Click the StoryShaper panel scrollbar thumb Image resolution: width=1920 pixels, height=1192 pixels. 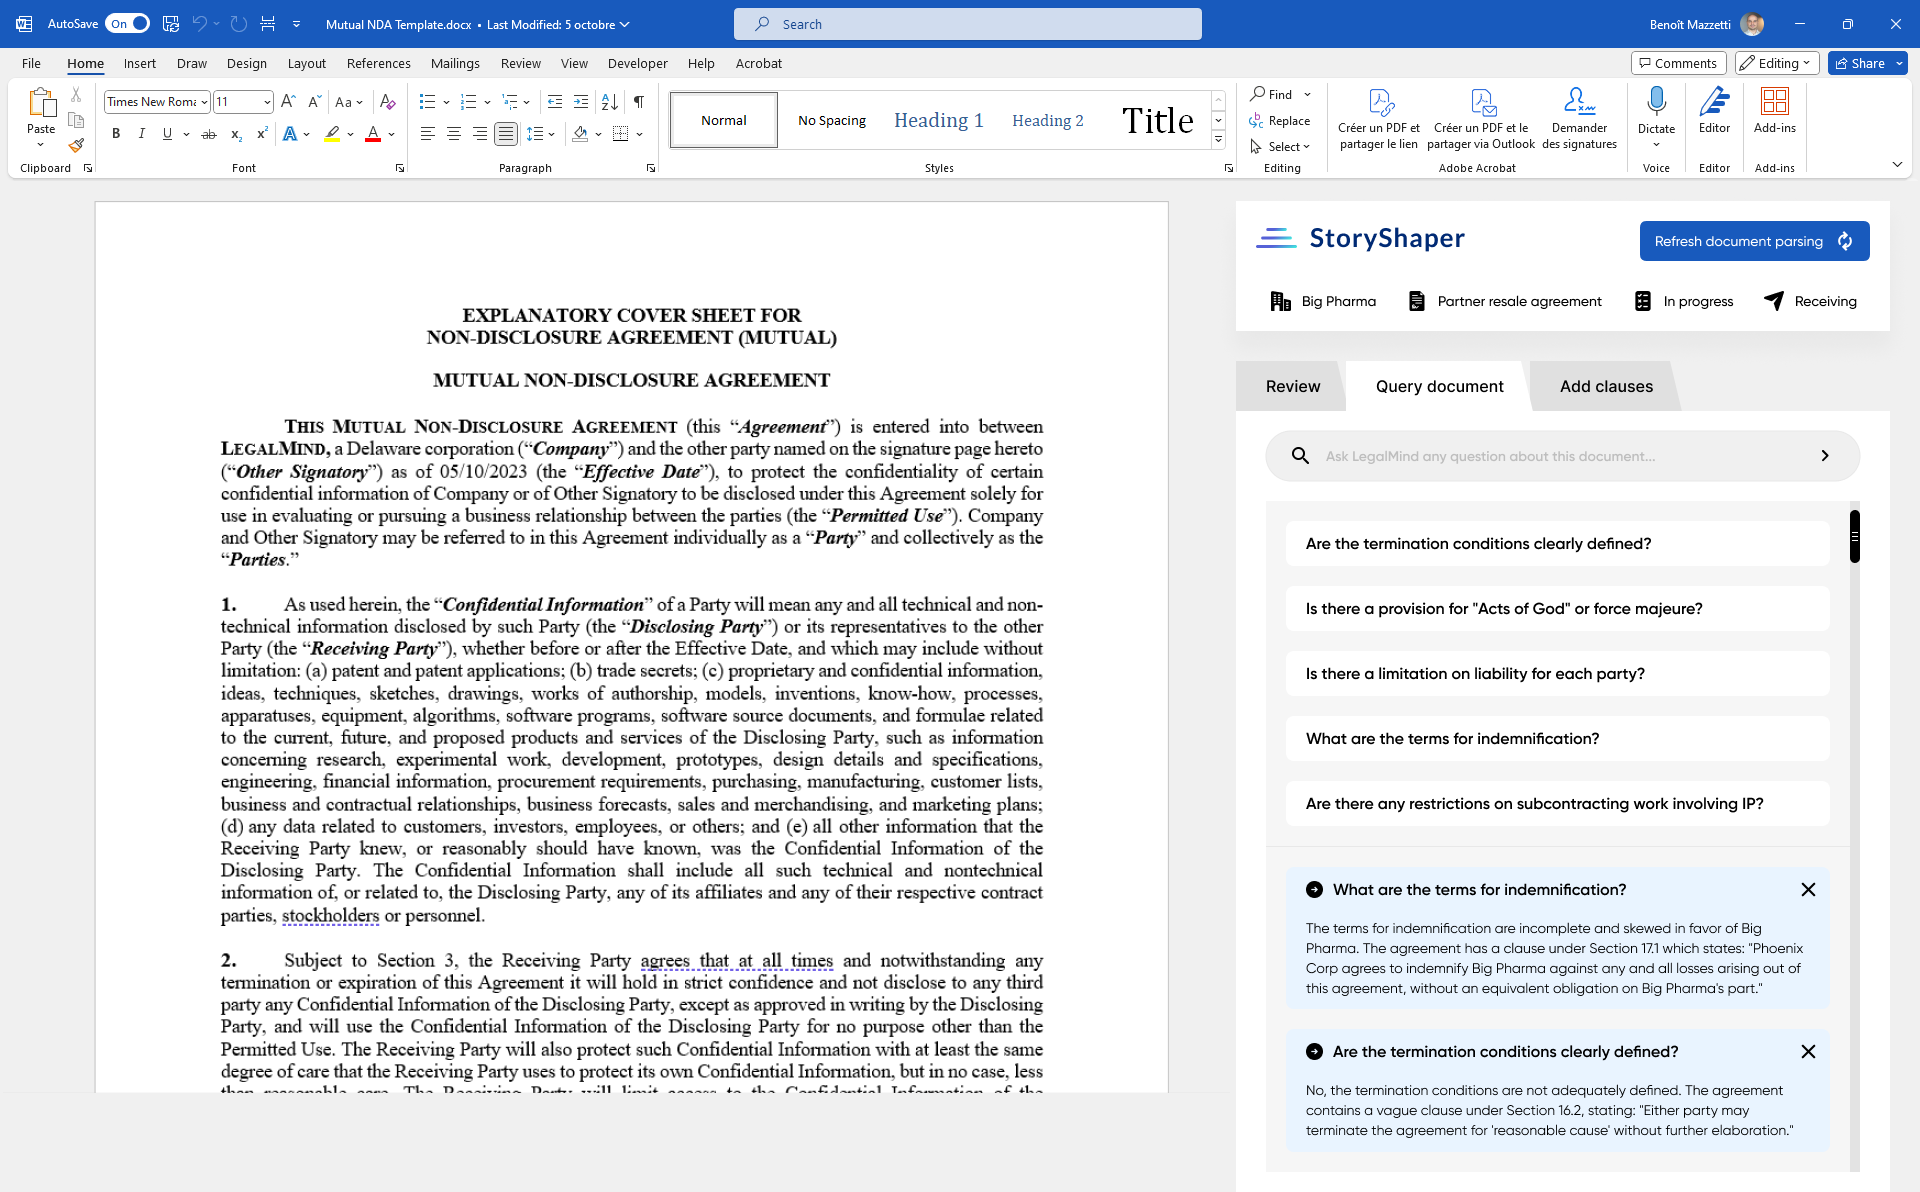[1854, 537]
